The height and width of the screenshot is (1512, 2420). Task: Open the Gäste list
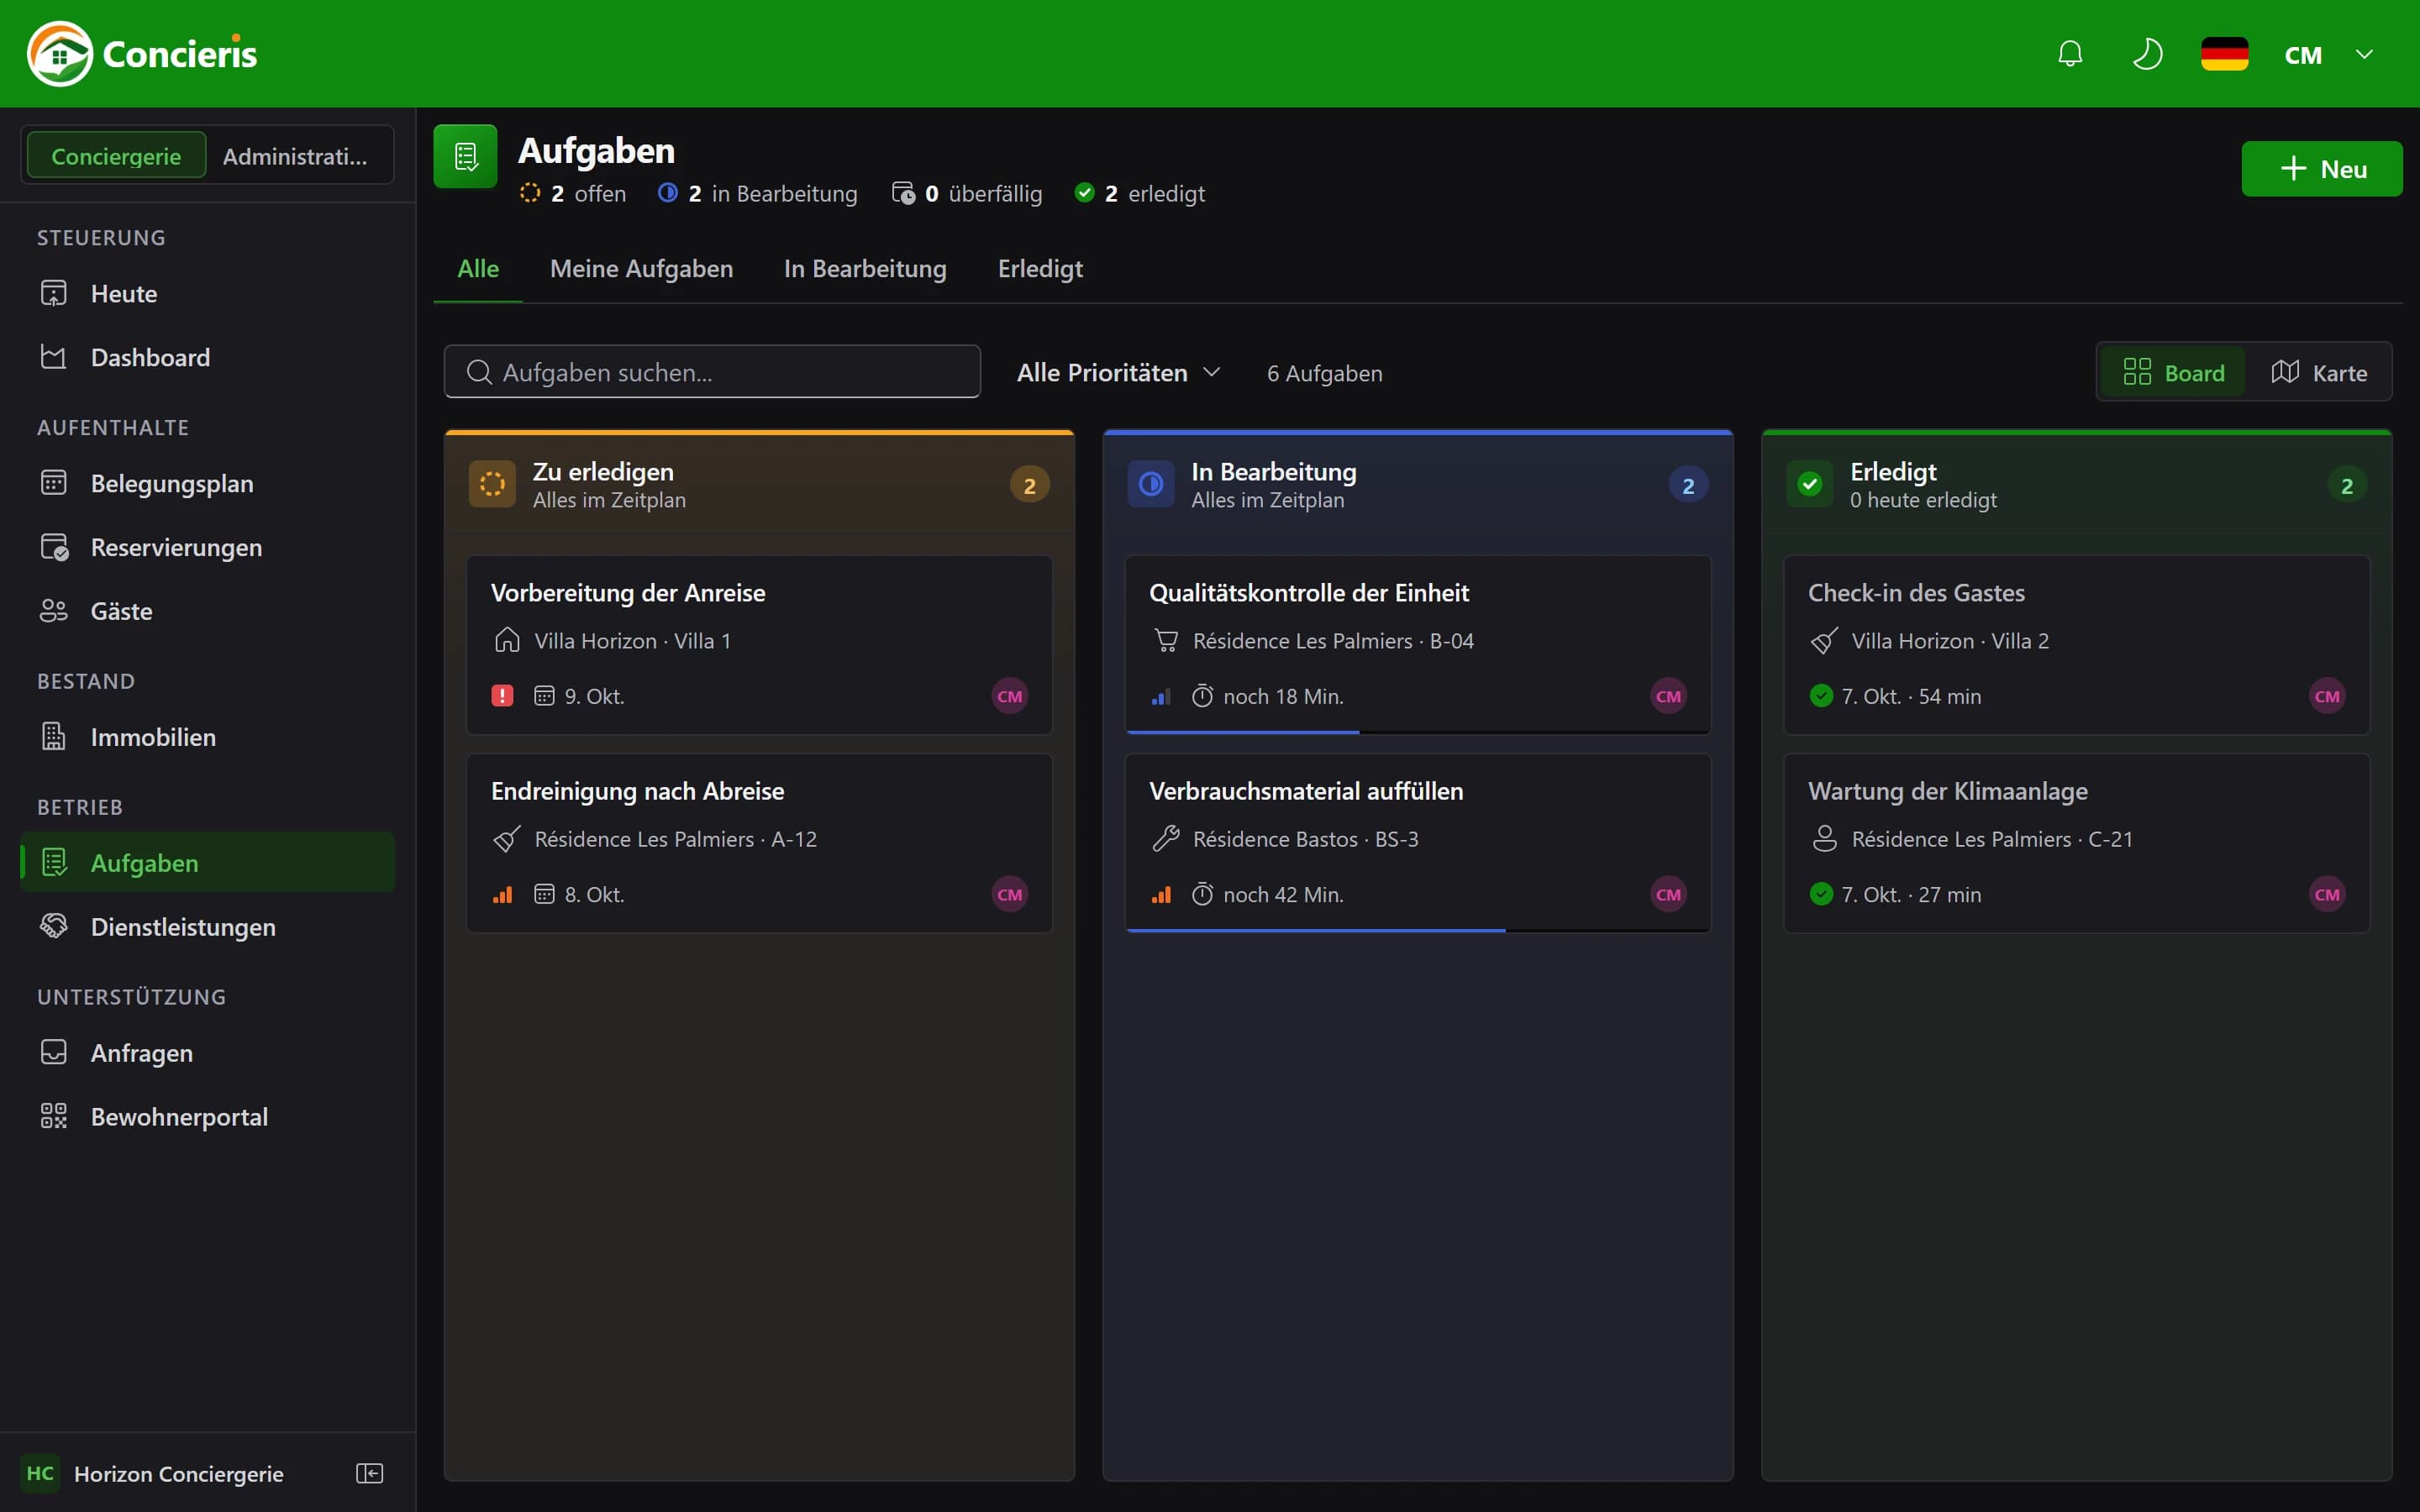pos(208,611)
